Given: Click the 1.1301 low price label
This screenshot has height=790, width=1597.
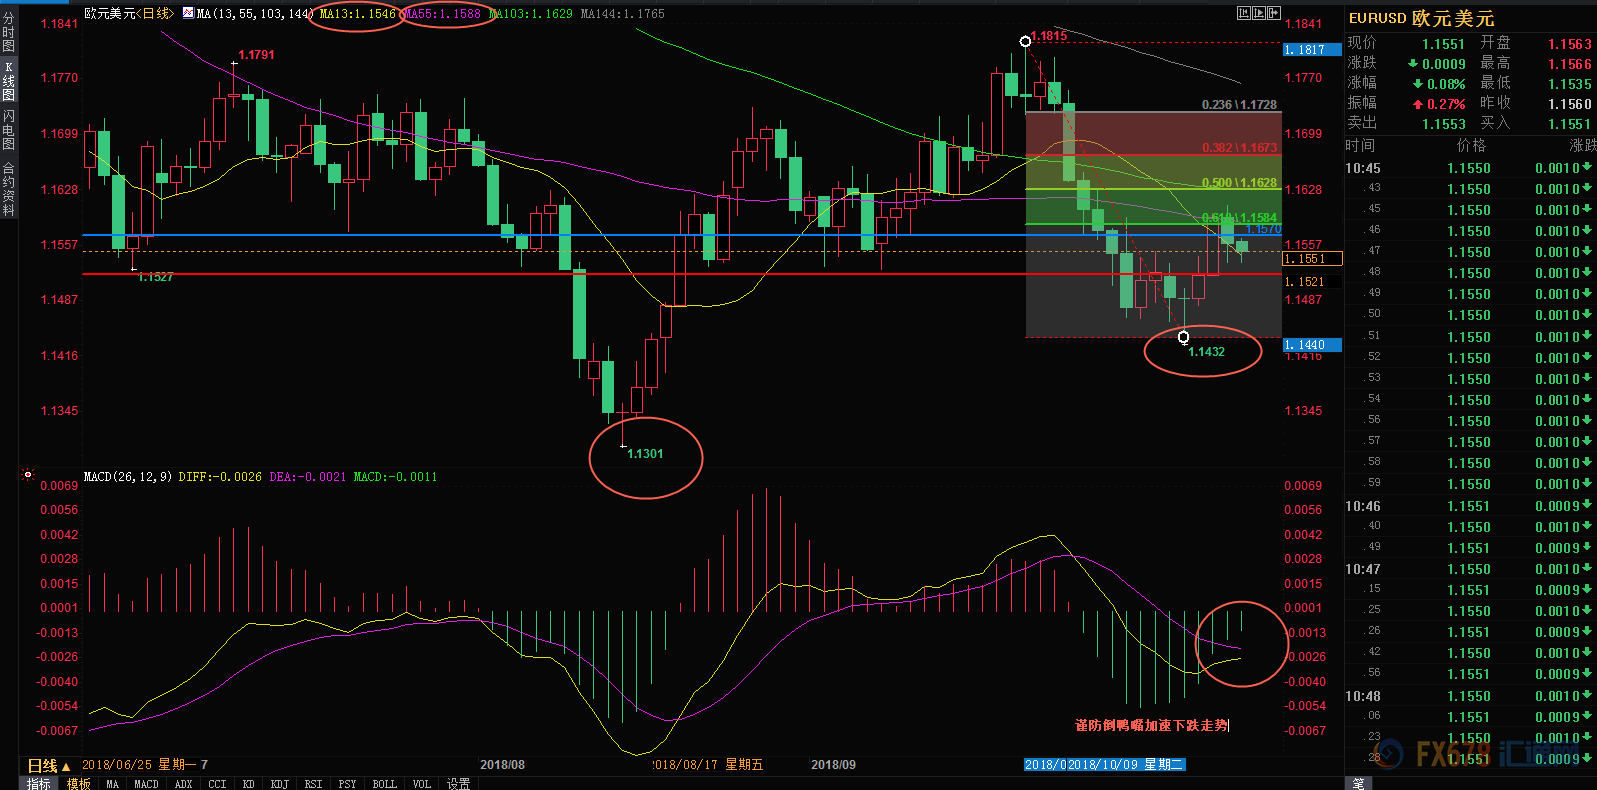Looking at the screenshot, I should tap(645, 454).
